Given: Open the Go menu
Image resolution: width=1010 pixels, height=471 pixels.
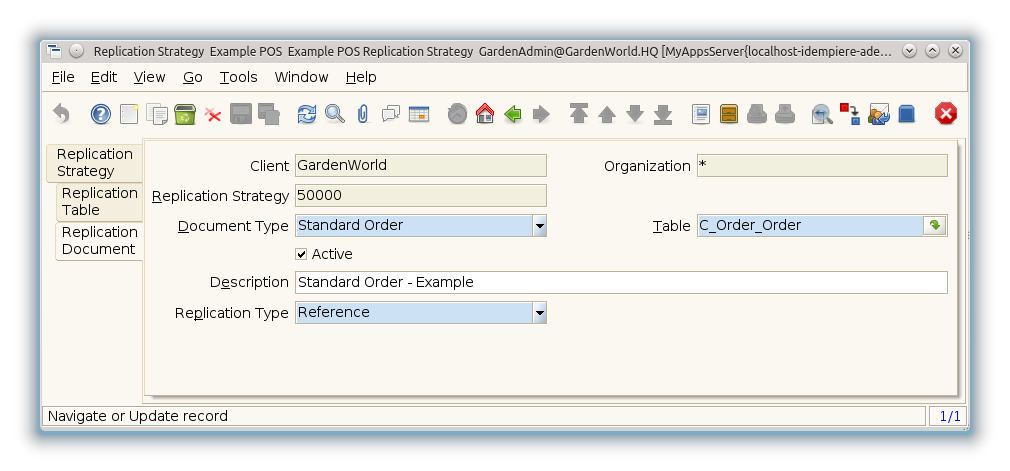Looking at the screenshot, I should (192, 77).
